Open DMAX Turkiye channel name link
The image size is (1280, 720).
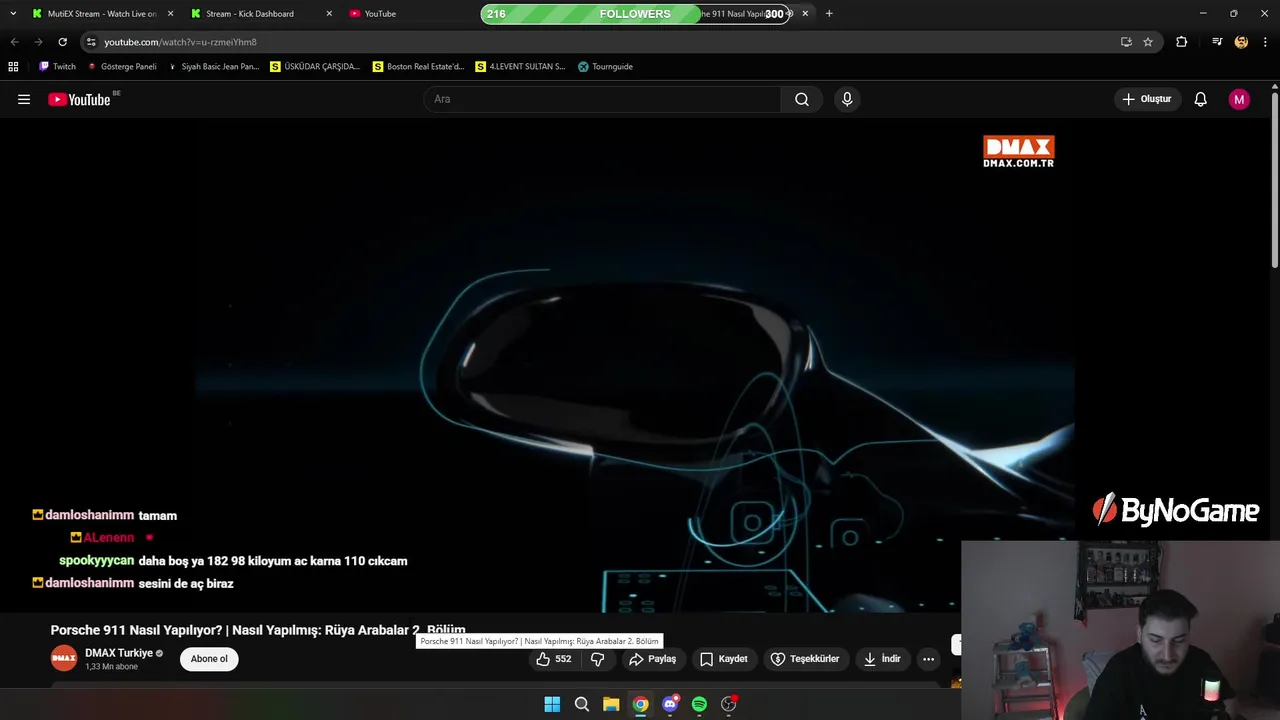tap(119, 653)
